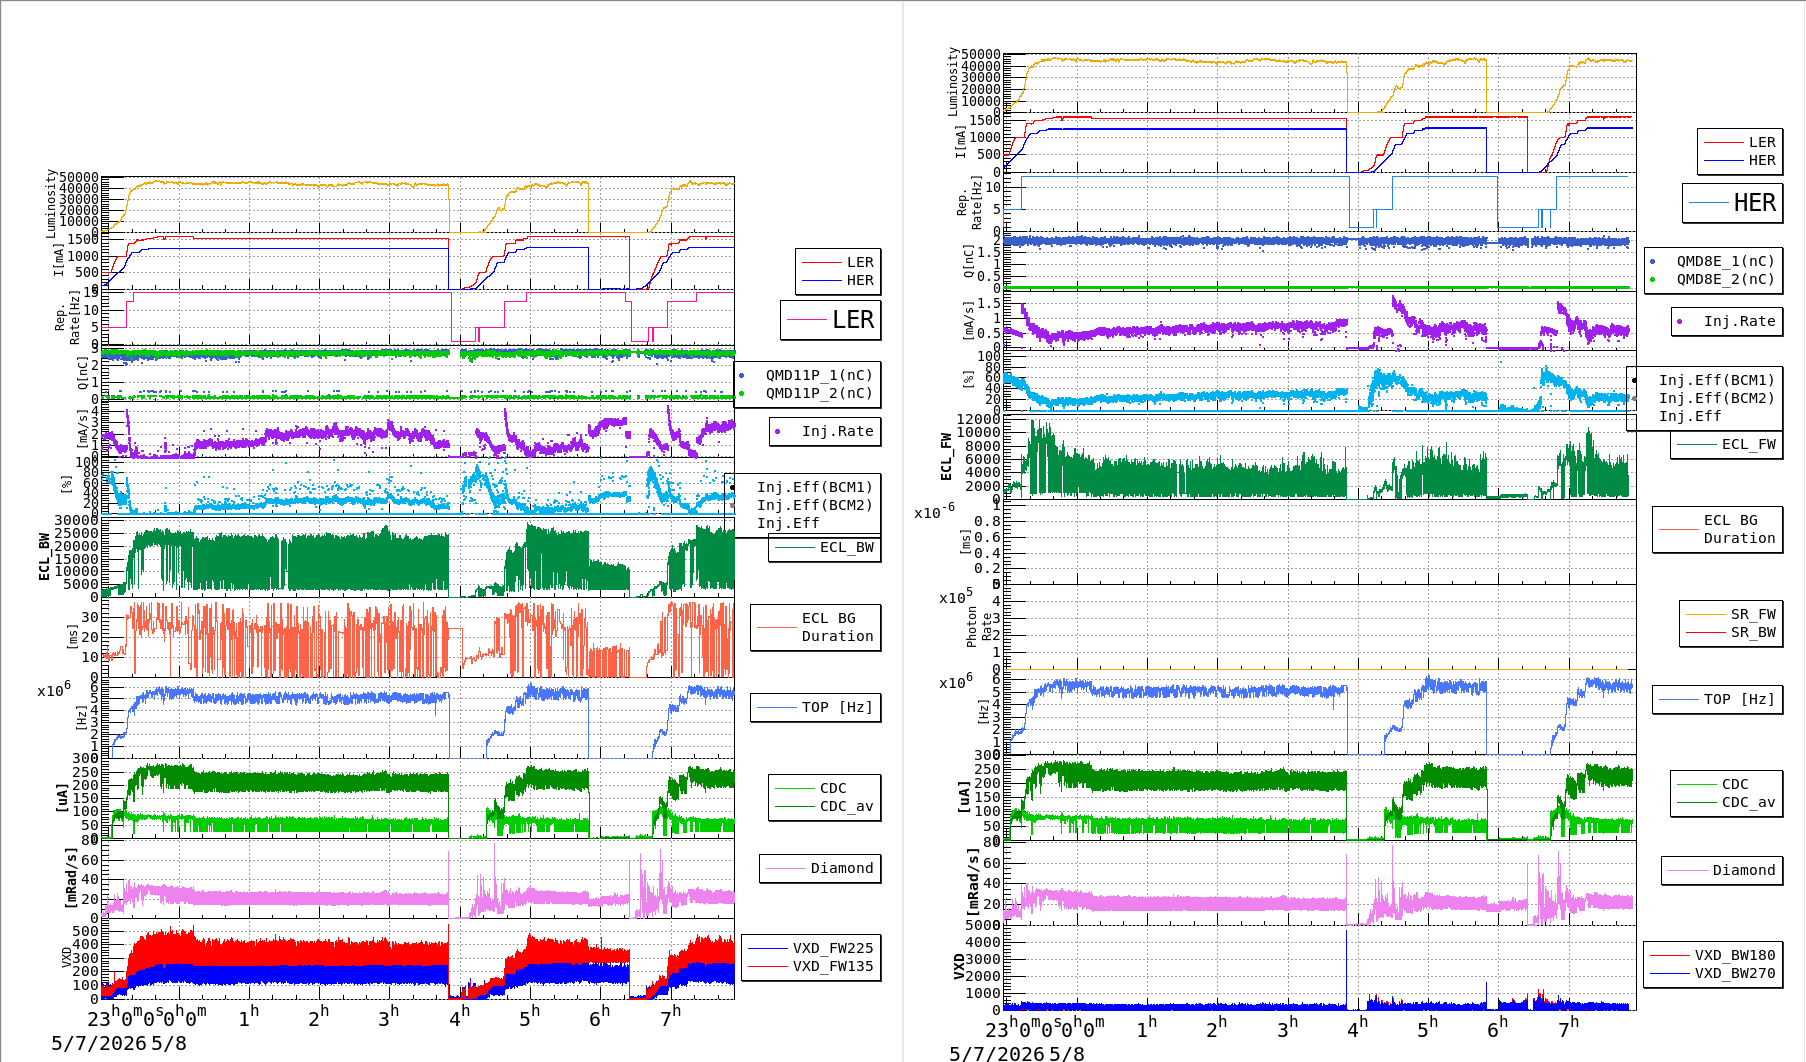
Task: Click the Luminosity axis title of left plot
Action: coord(51,203)
